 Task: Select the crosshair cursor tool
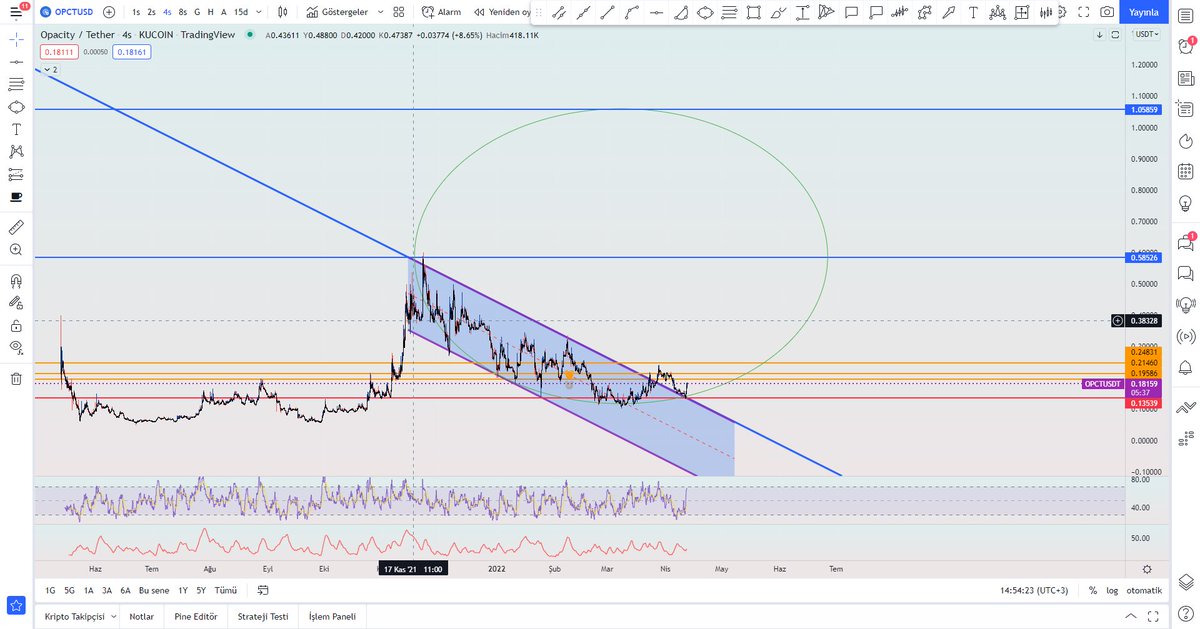(x=16, y=38)
